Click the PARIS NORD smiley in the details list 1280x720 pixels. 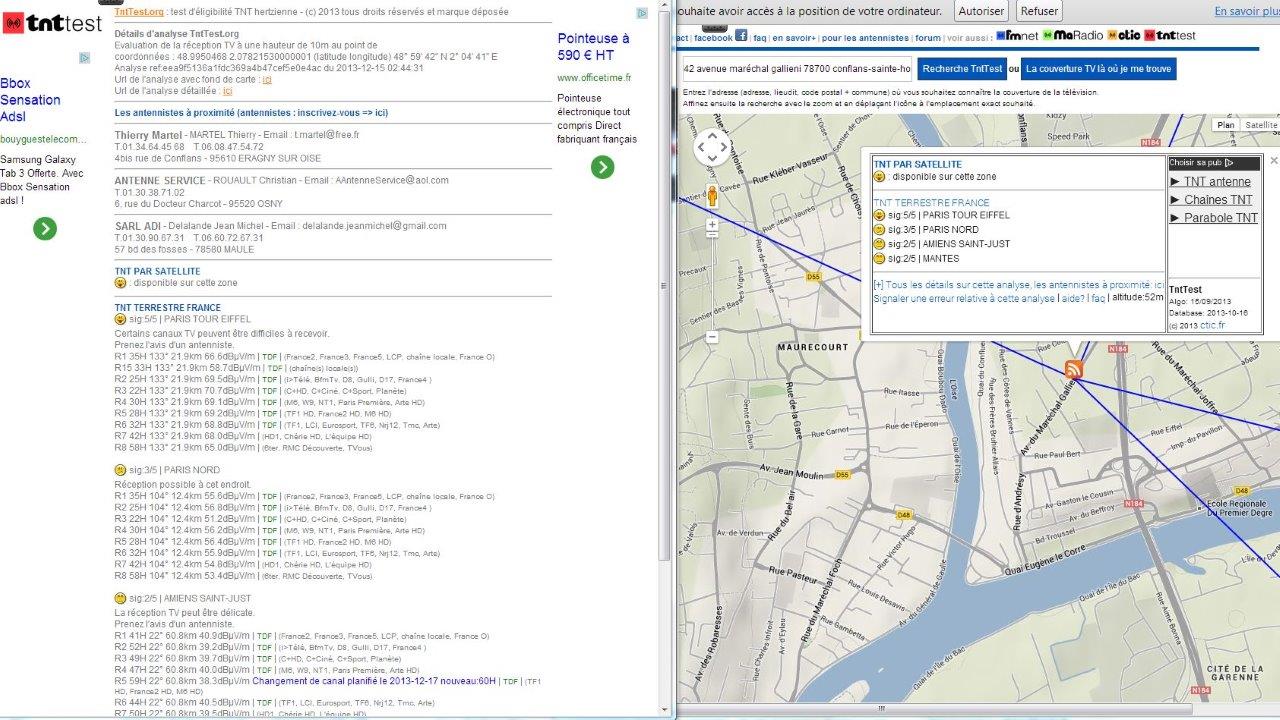(x=121, y=470)
